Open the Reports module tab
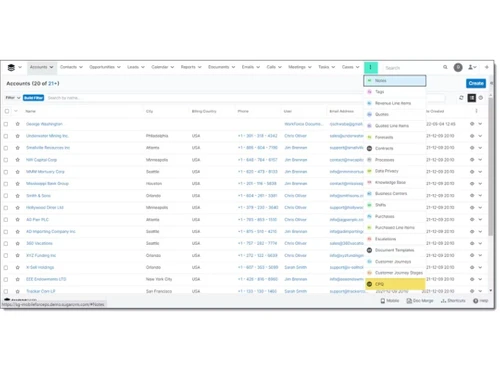500x375 pixels. (x=188, y=67)
